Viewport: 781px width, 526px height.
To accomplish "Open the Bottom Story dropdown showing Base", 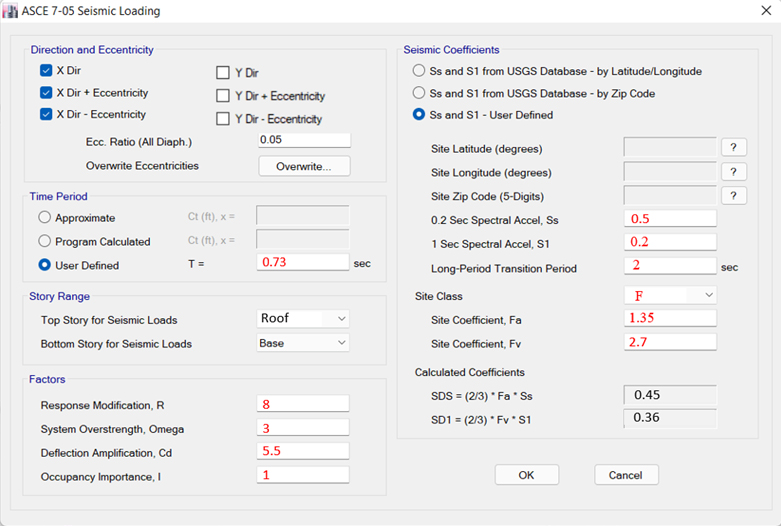I will 304,343.
